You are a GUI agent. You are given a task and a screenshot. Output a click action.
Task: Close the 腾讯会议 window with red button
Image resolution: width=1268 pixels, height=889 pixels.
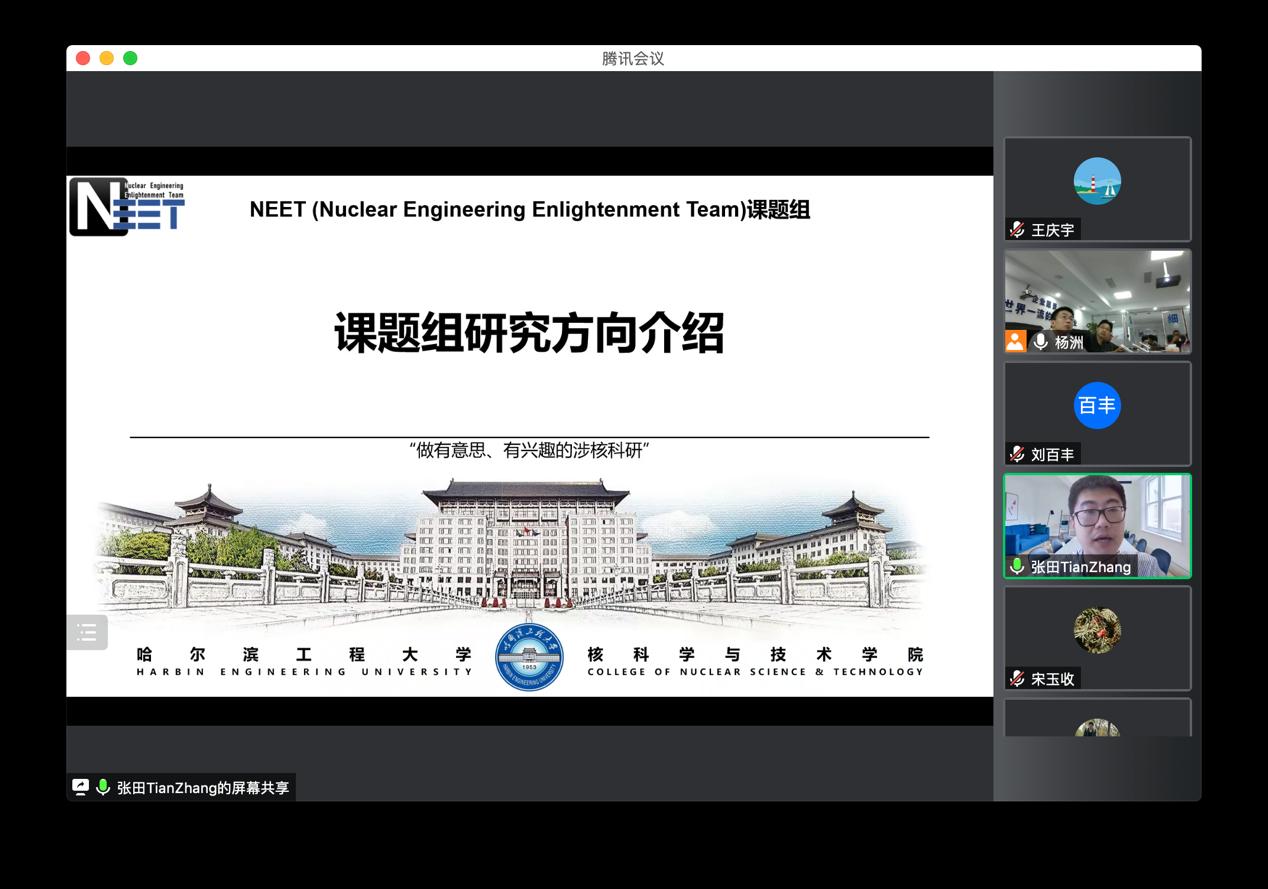click(x=83, y=58)
